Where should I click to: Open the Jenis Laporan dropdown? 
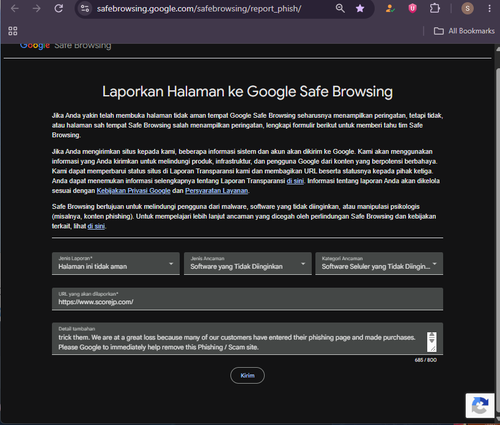[116, 263]
